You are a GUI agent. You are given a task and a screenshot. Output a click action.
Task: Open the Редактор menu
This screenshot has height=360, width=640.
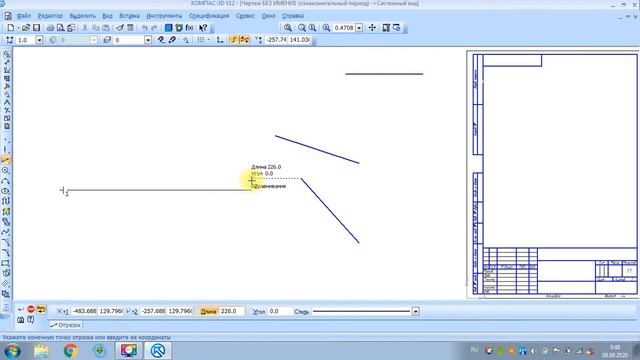[50, 16]
